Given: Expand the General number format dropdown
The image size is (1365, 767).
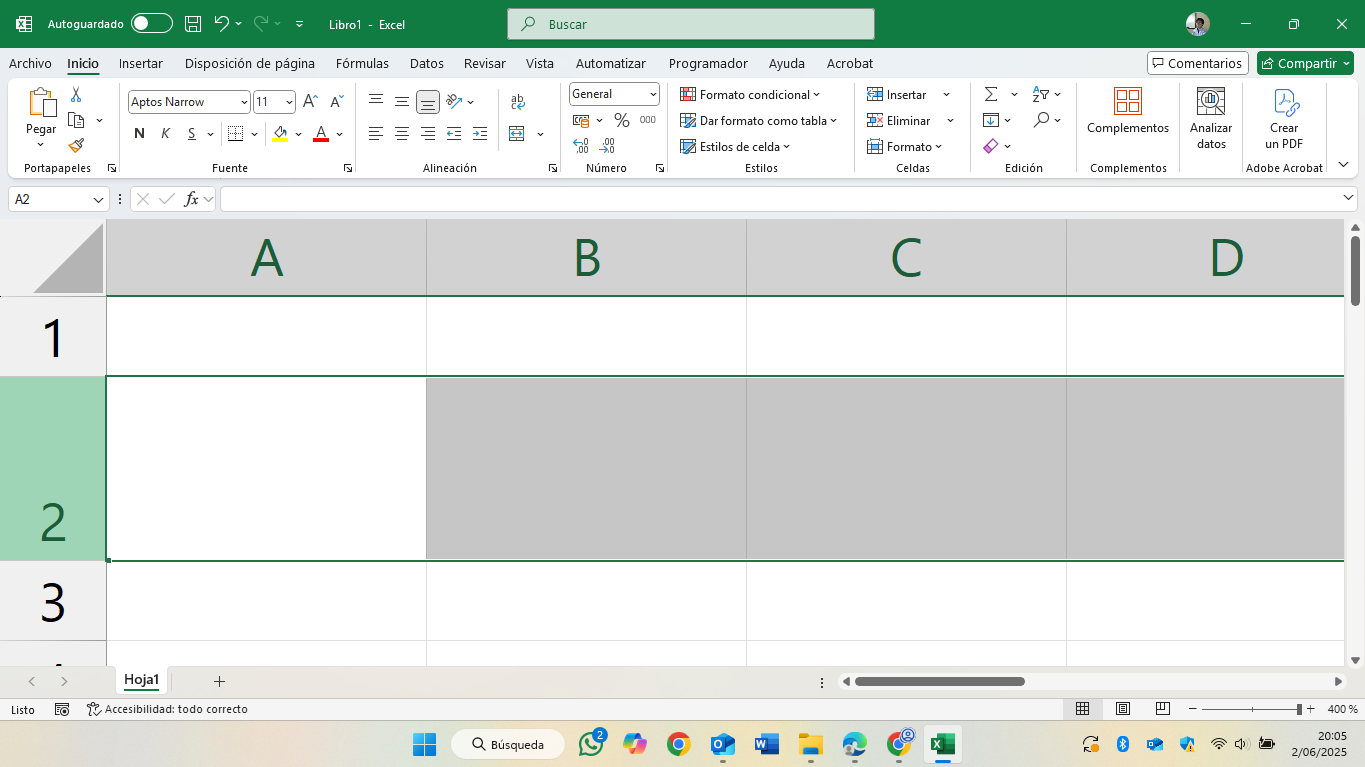Looking at the screenshot, I should coord(614,94).
